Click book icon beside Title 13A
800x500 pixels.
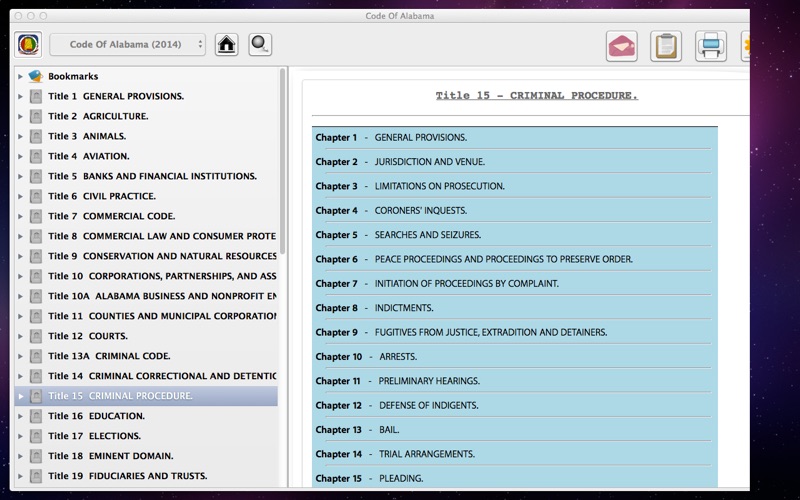pyautogui.click(x=36, y=356)
